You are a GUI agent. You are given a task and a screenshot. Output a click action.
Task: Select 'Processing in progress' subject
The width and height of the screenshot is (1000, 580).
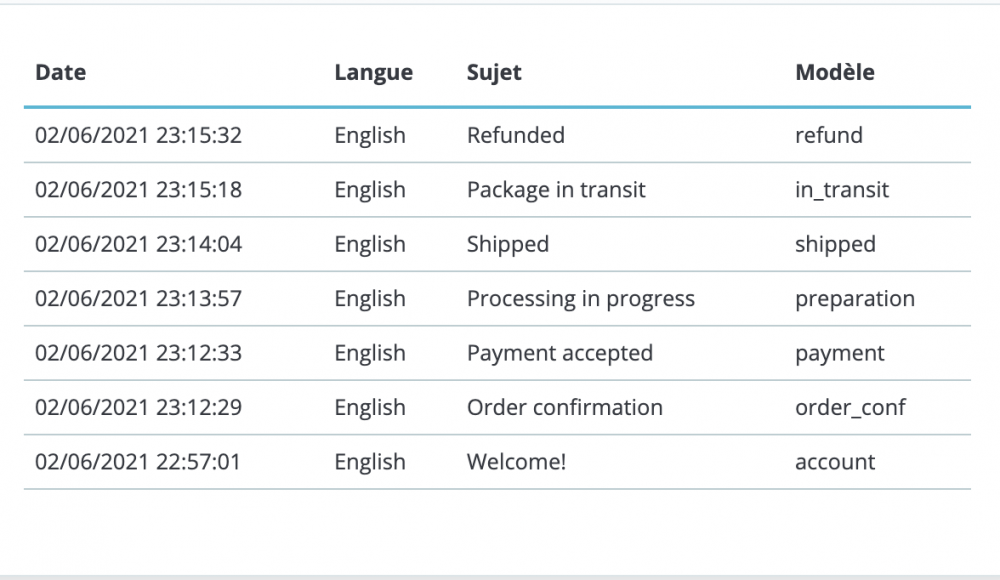pyautogui.click(x=580, y=299)
